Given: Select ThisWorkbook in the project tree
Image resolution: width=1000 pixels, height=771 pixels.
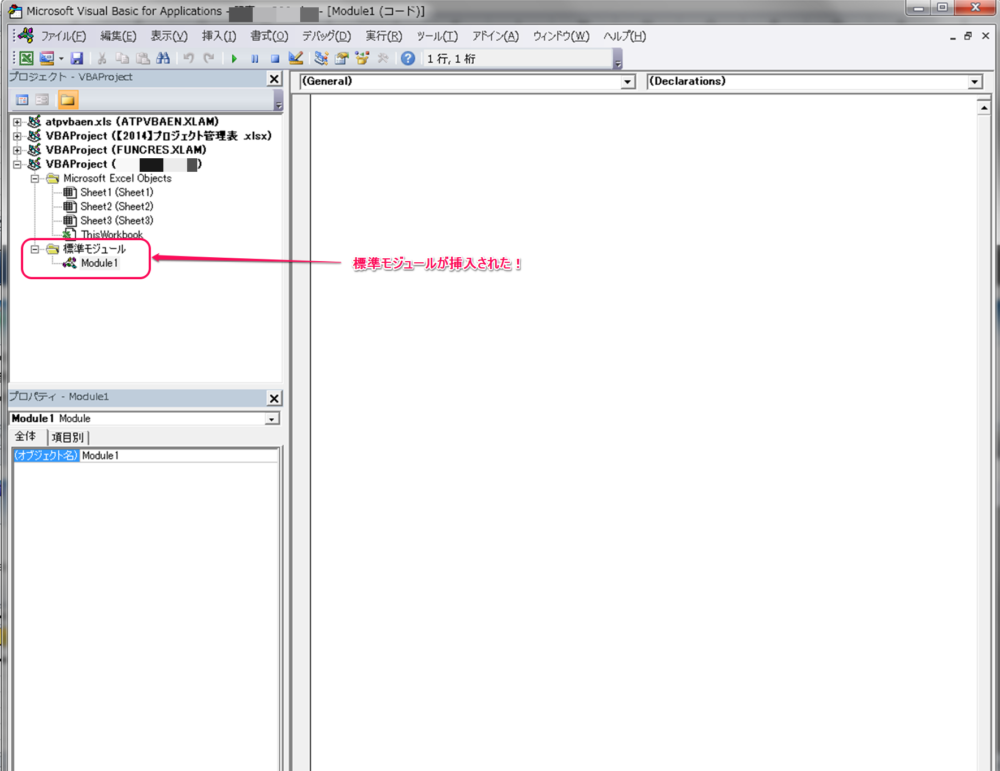Looking at the screenshot, I should (x=111, y=235).
